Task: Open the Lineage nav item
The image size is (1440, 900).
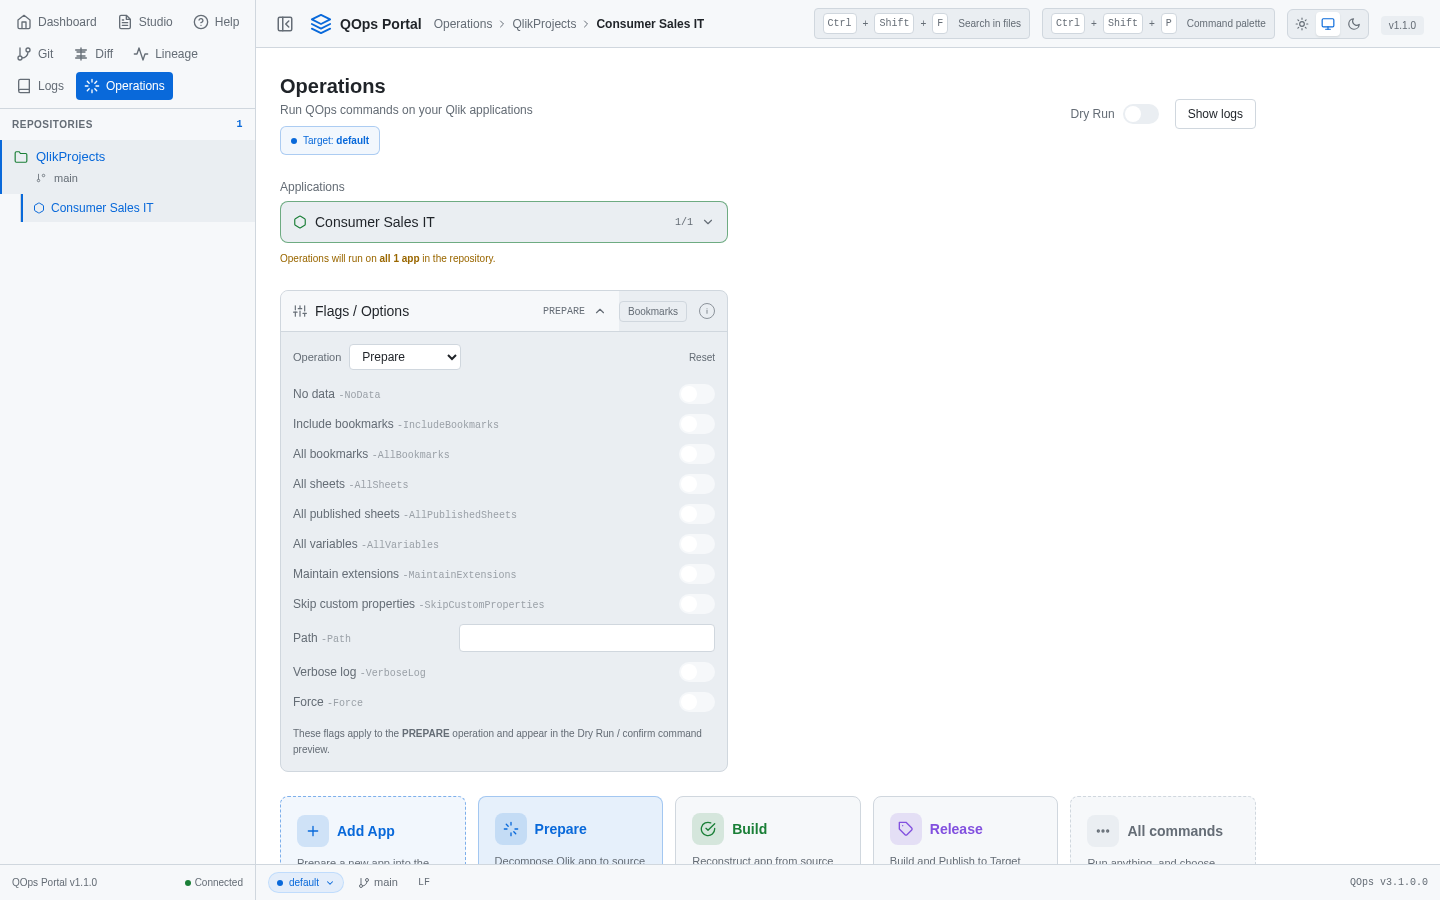Action: [166, 54]
